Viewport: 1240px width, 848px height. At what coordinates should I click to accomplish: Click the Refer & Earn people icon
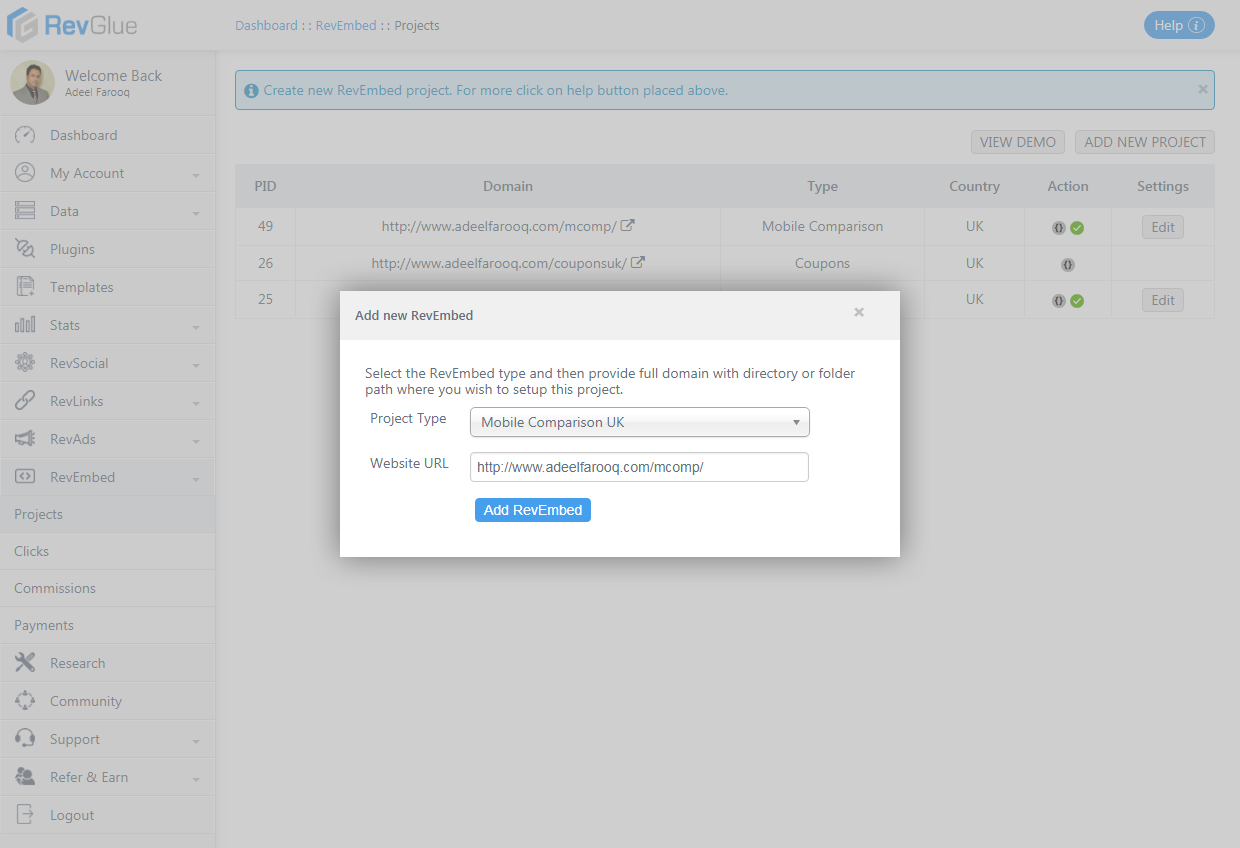pyautogui.click(x=25, y=777)
